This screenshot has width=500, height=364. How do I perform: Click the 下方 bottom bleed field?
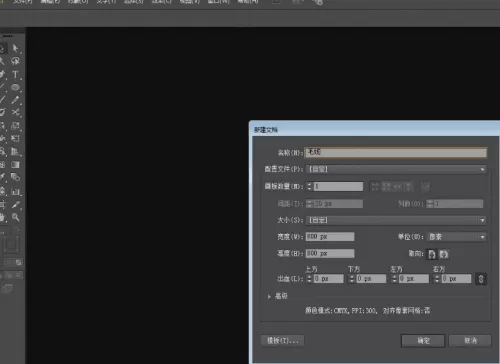coord(371,279)
